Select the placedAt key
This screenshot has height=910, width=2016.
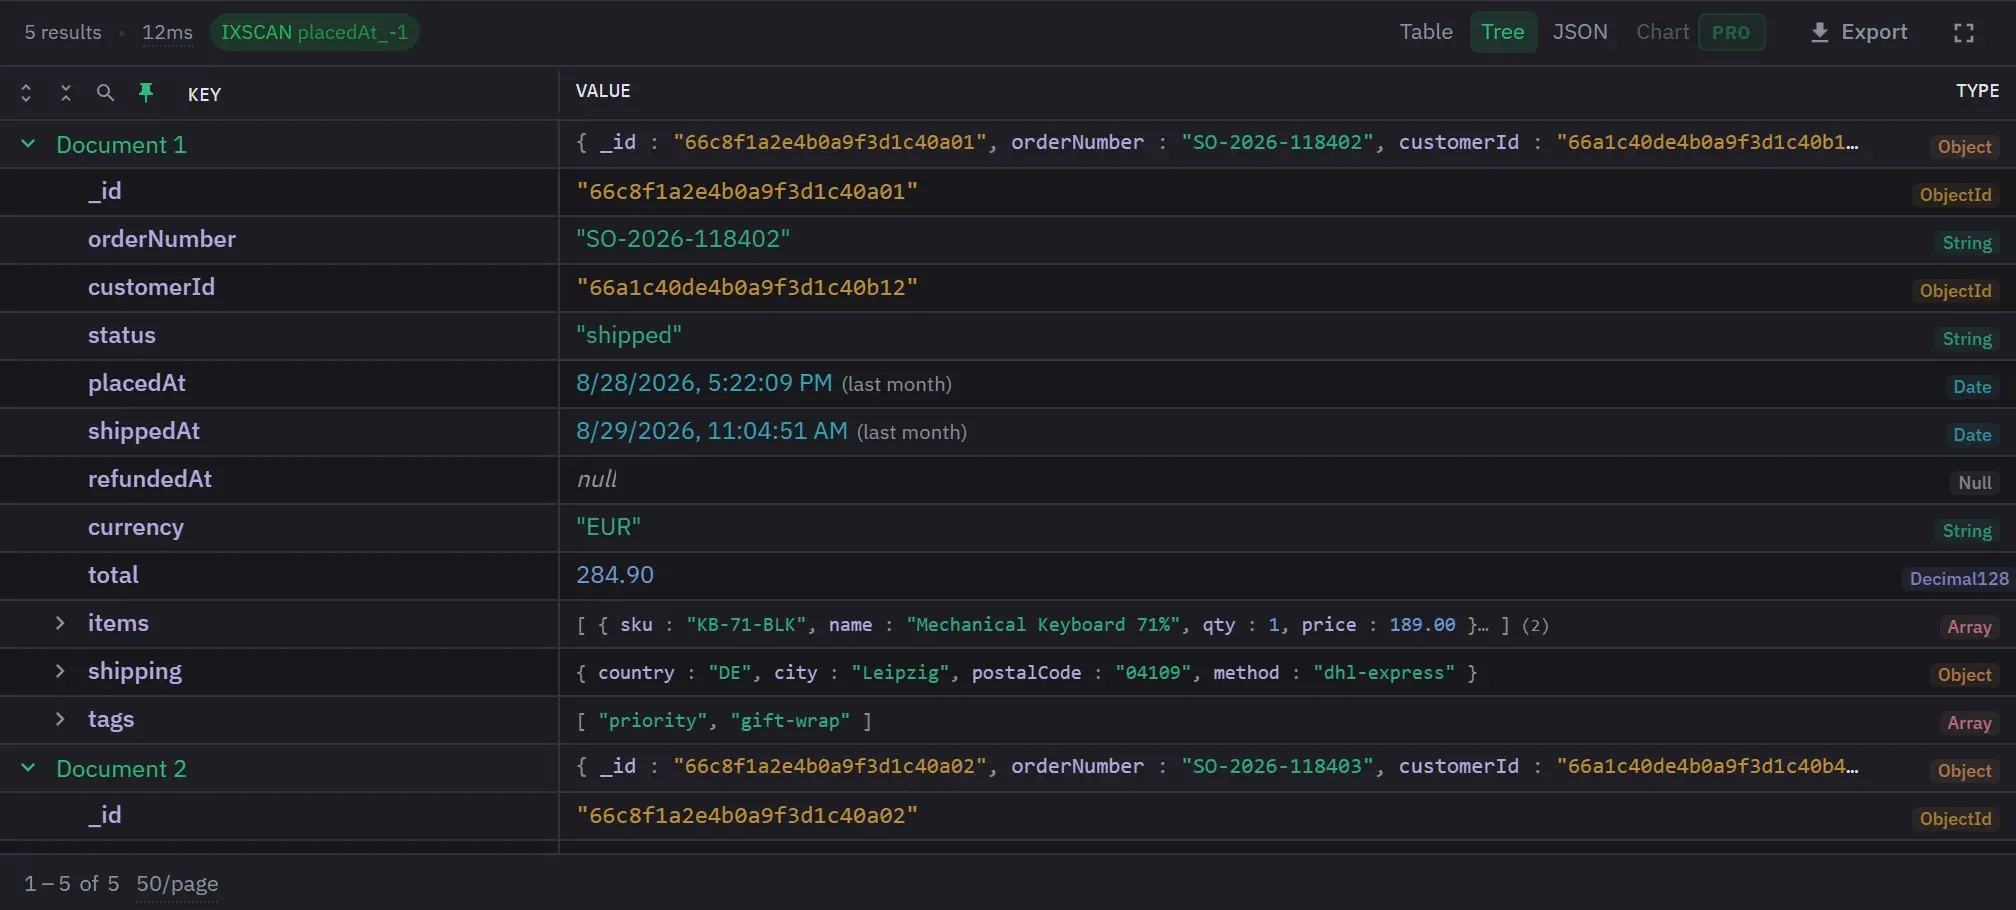tap(137, 383)
